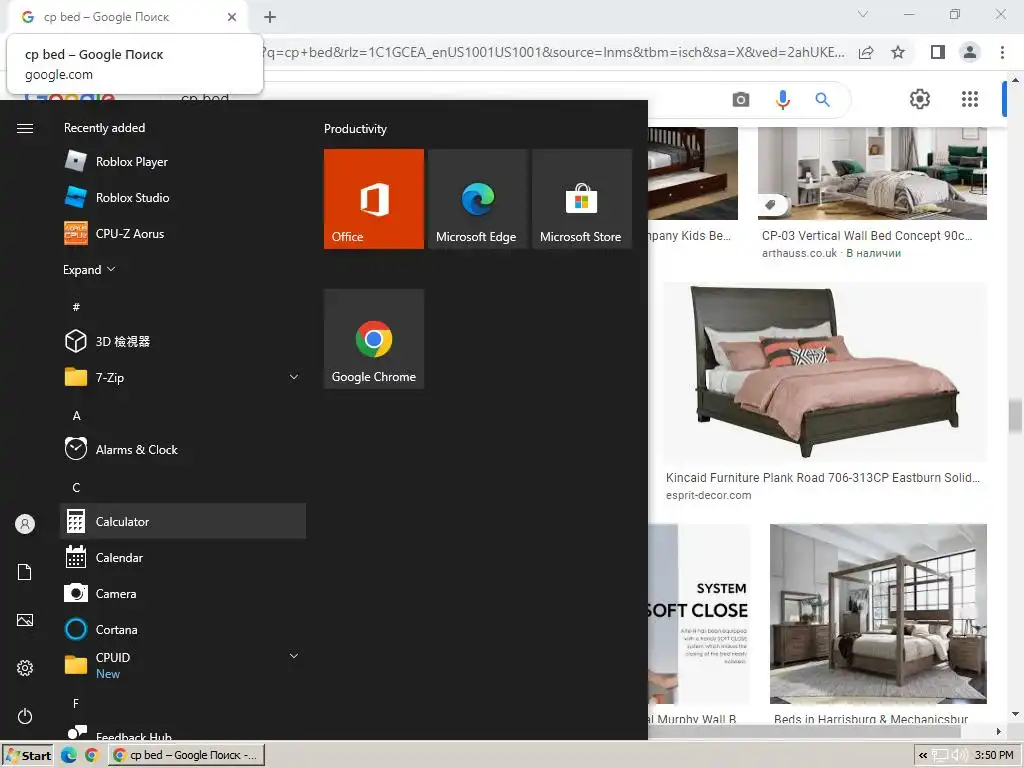Open the esprit-decor.com source link

709,495
